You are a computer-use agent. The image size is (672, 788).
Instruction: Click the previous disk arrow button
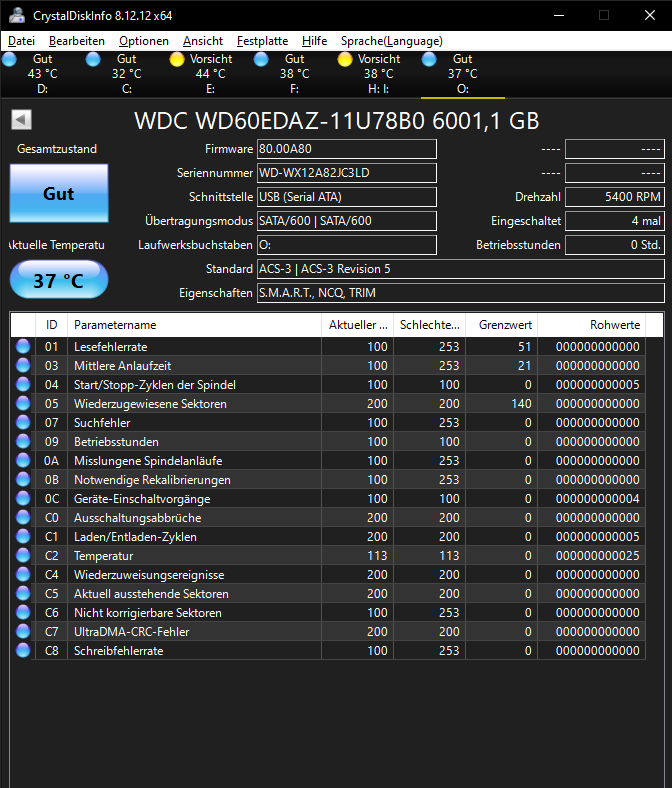(22, 120)
